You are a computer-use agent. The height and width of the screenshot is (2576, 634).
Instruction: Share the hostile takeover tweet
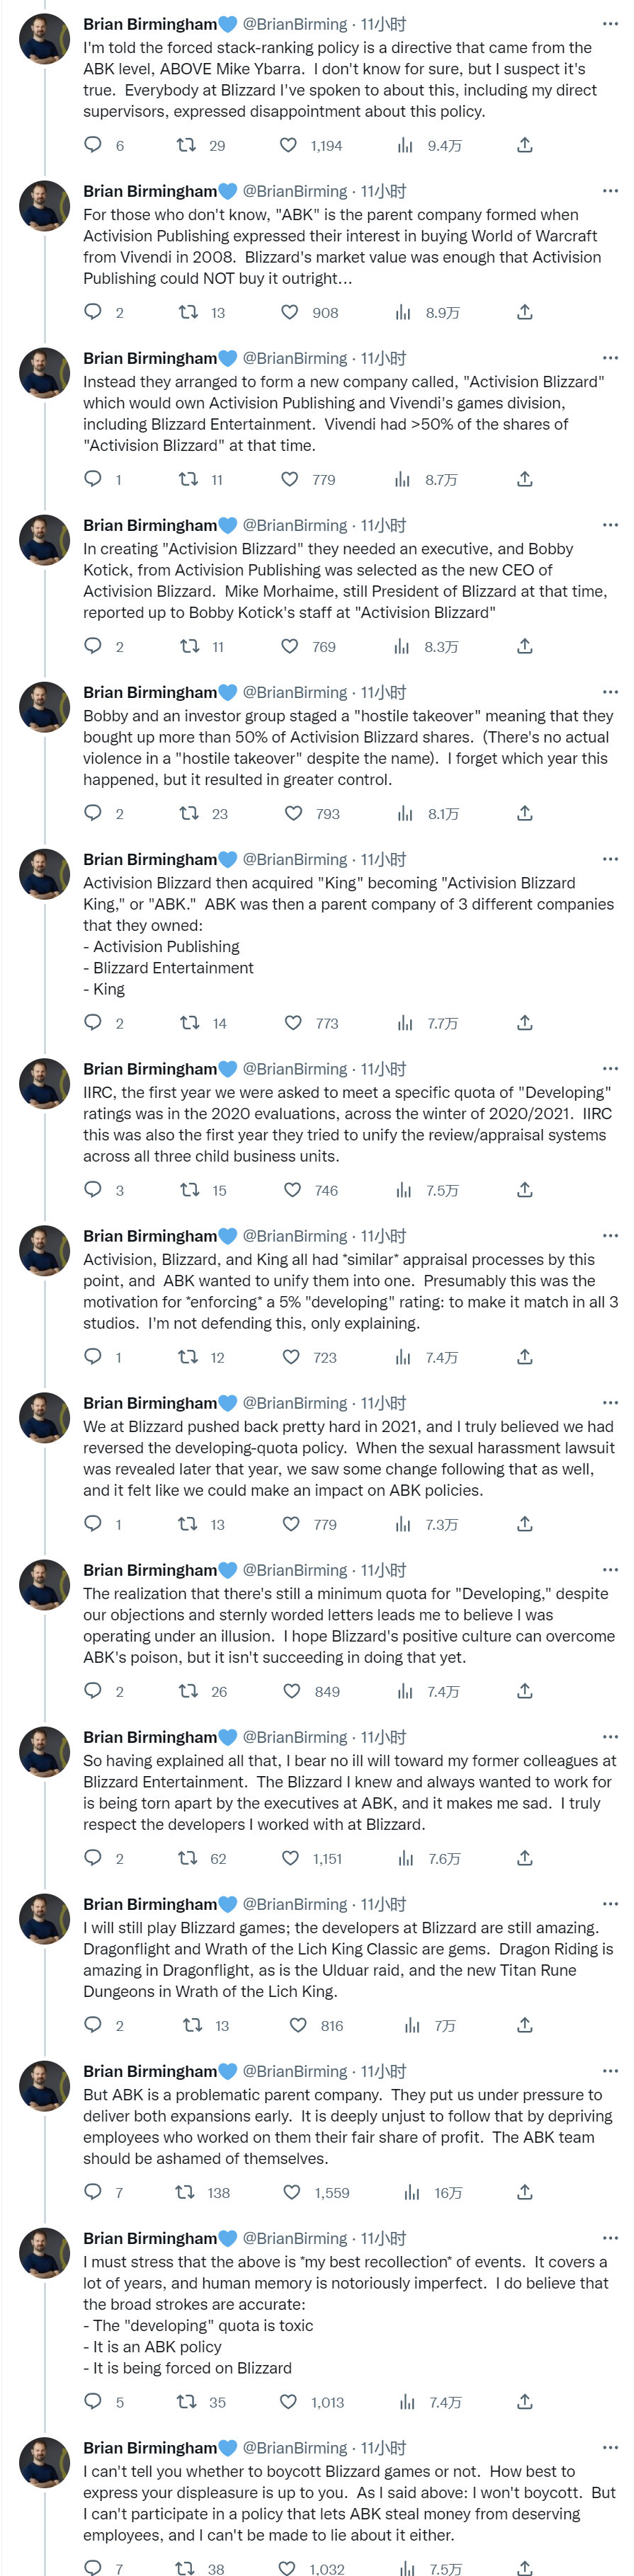pyautogui.click(x=524, y=813)
